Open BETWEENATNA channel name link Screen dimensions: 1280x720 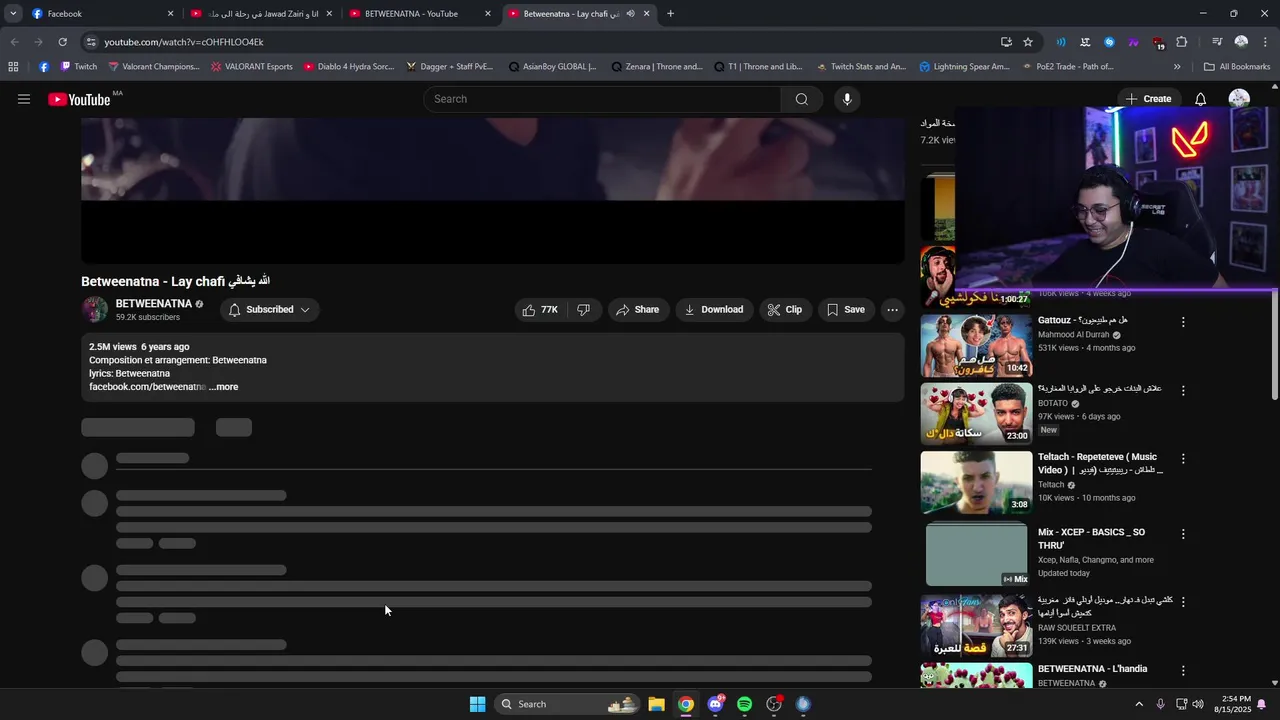[153, 304]
